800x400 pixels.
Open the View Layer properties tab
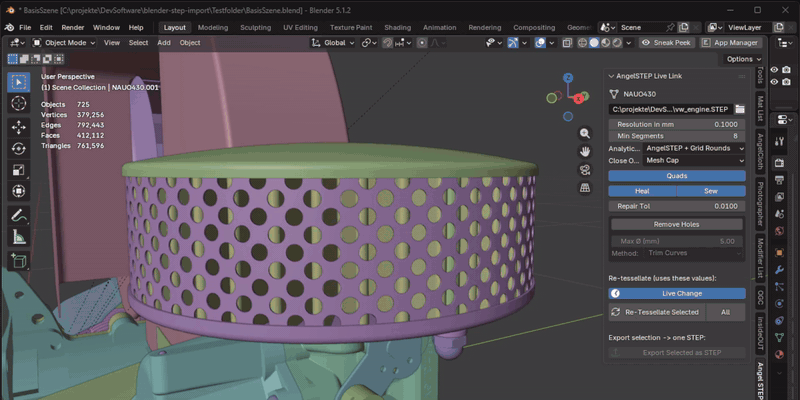tap(779, 197)
